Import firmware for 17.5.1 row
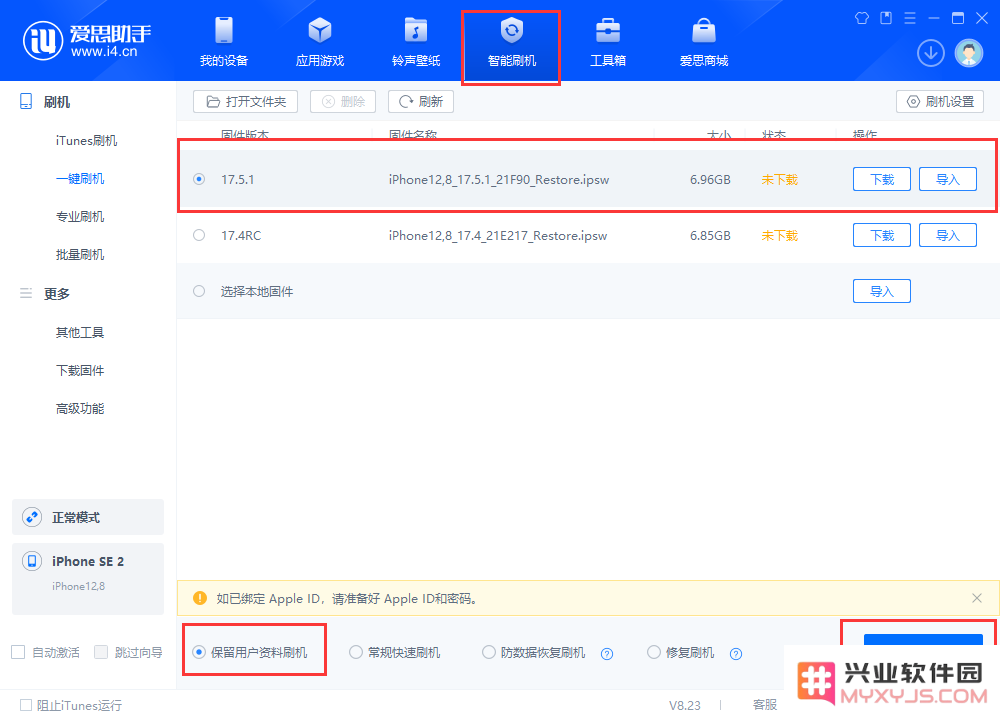 tap(948, 179)
